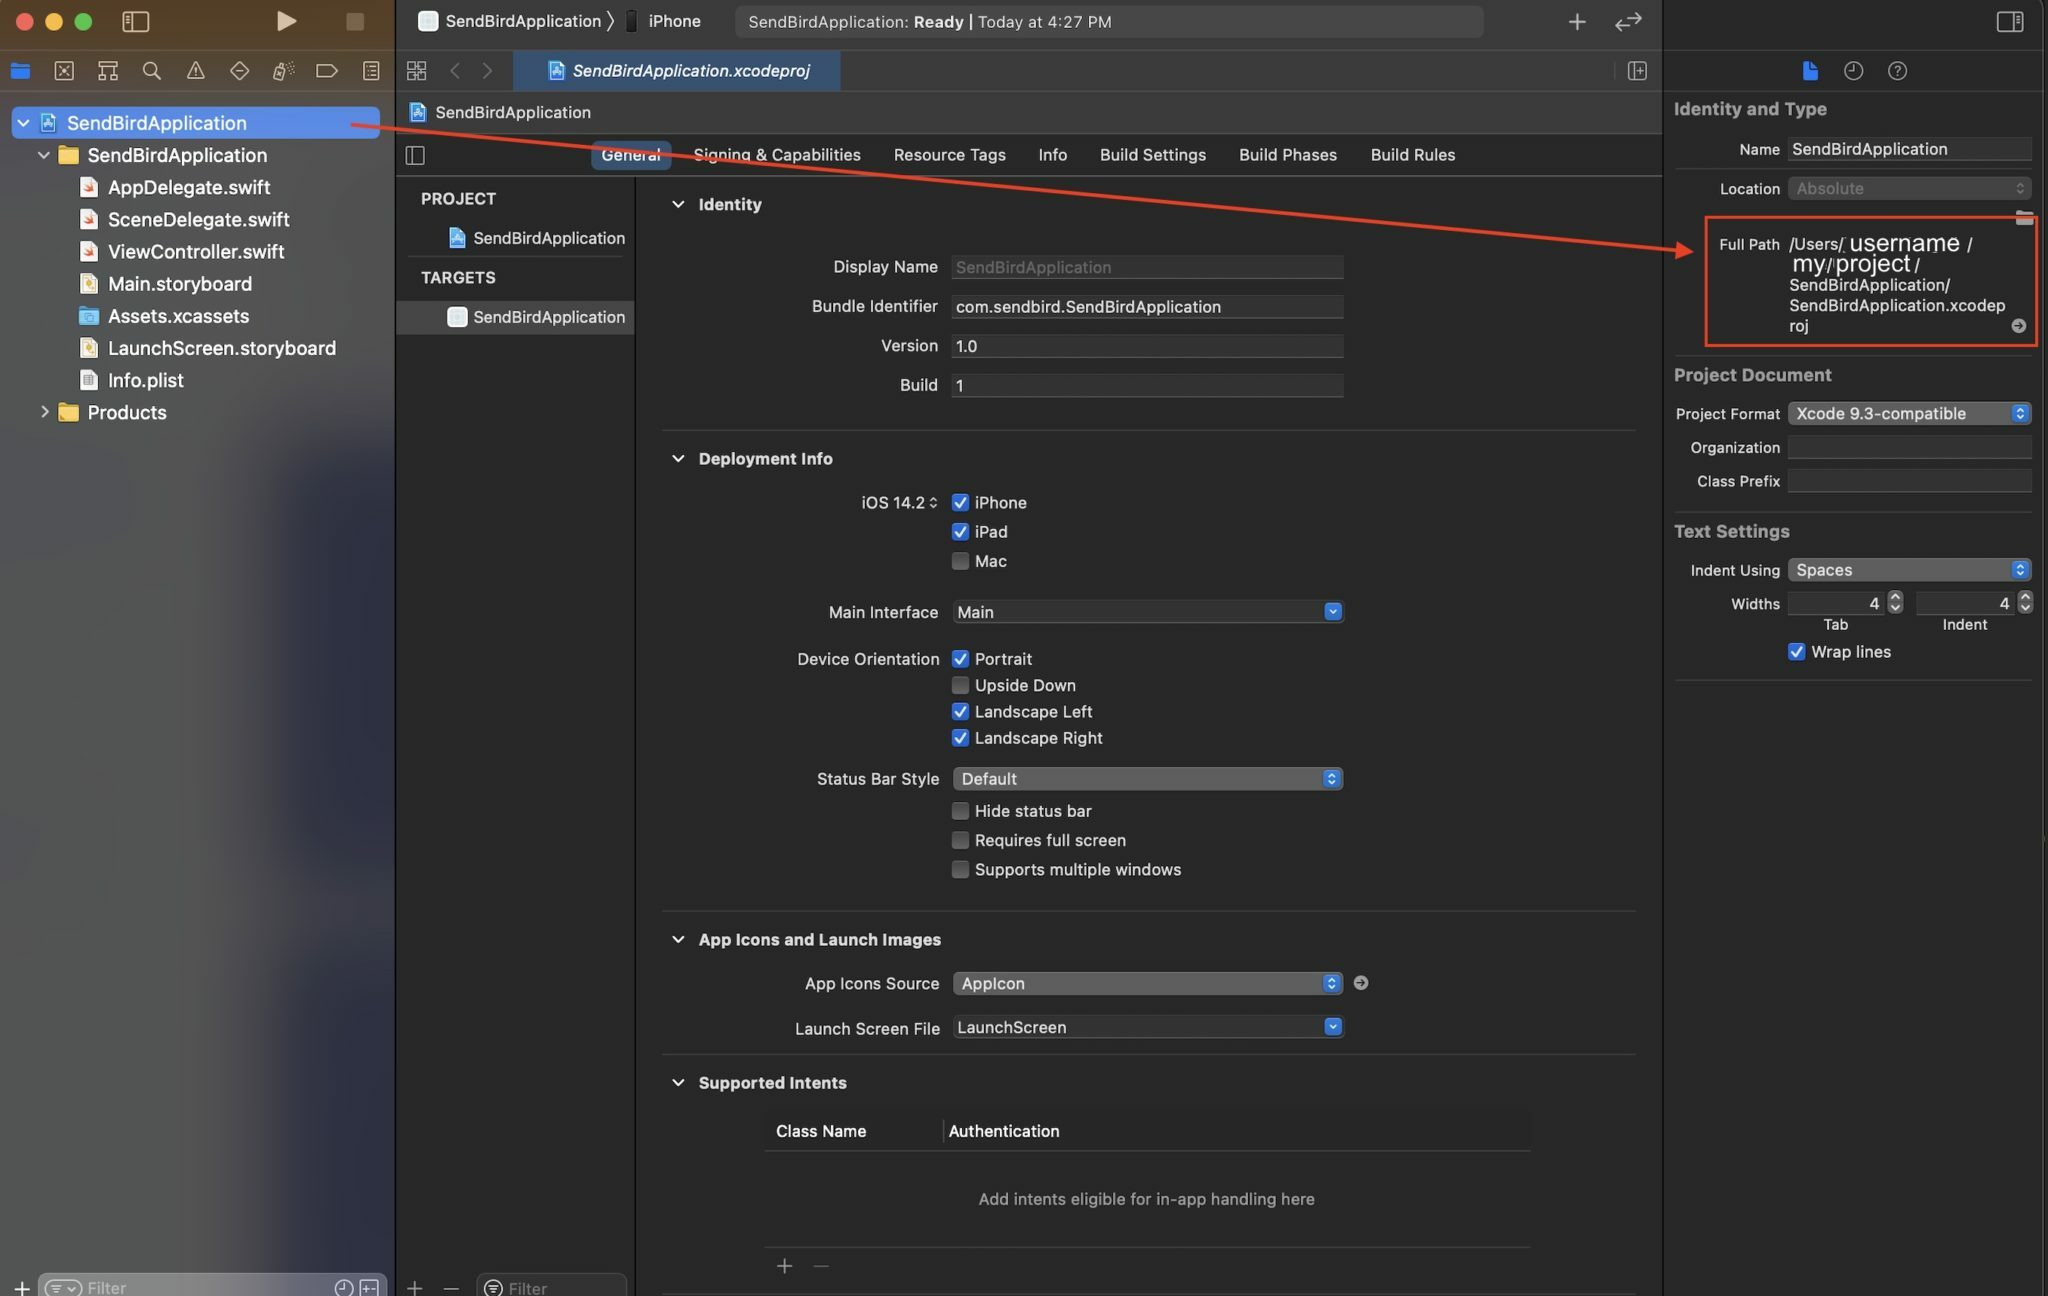The width and height of the screenshot is (2048, 1296).
Task: Toggle the inspectors panel at the top right
Action: tap(2010, 21)
